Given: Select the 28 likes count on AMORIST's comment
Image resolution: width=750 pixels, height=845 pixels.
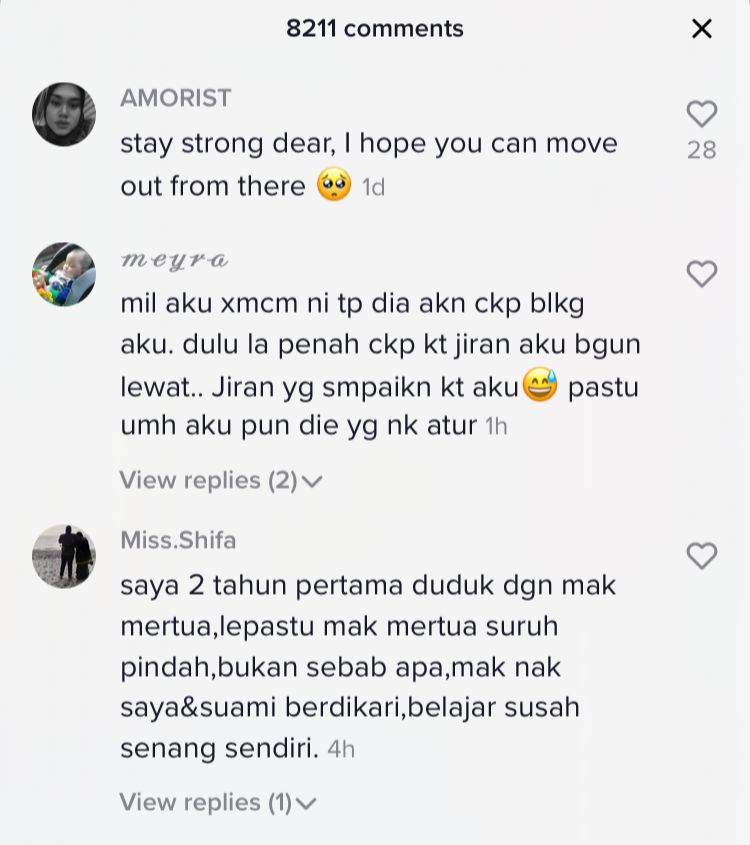Looking at the screenshot, I should point(702,150).
